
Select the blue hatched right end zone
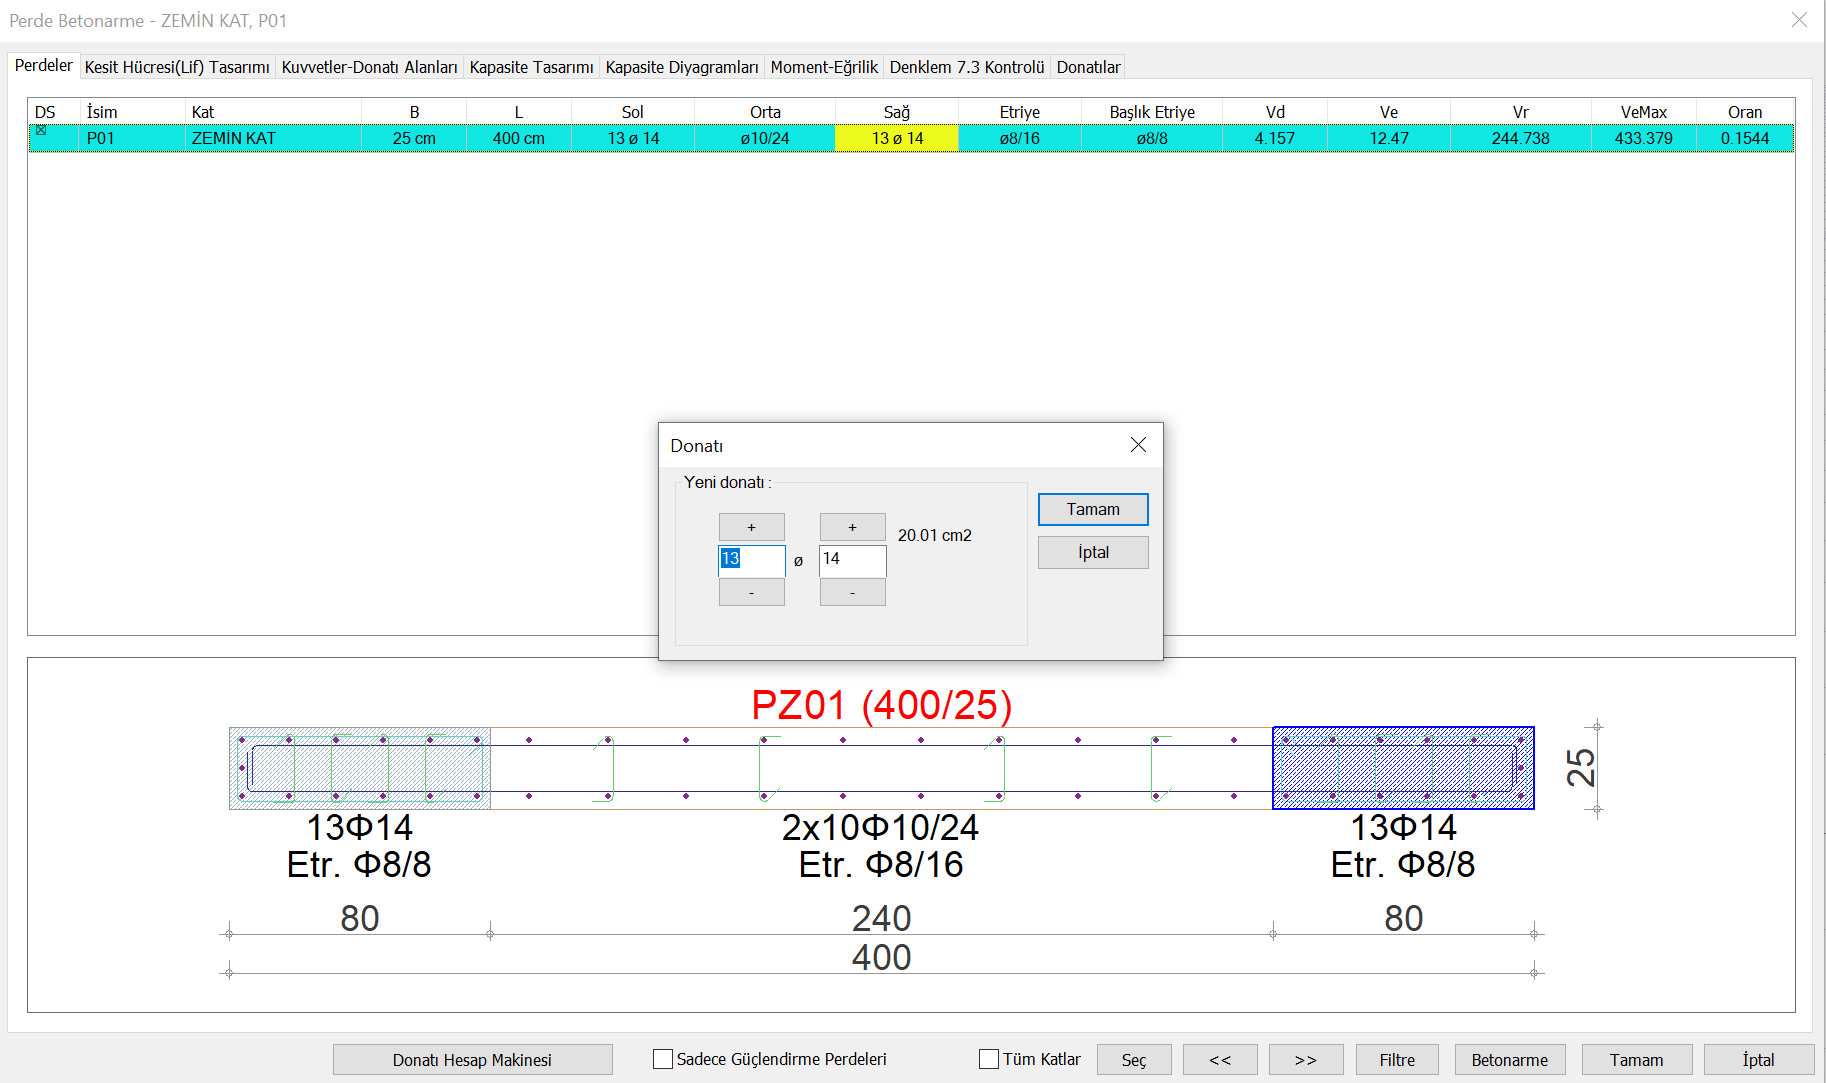click(x=1402, y=768)
